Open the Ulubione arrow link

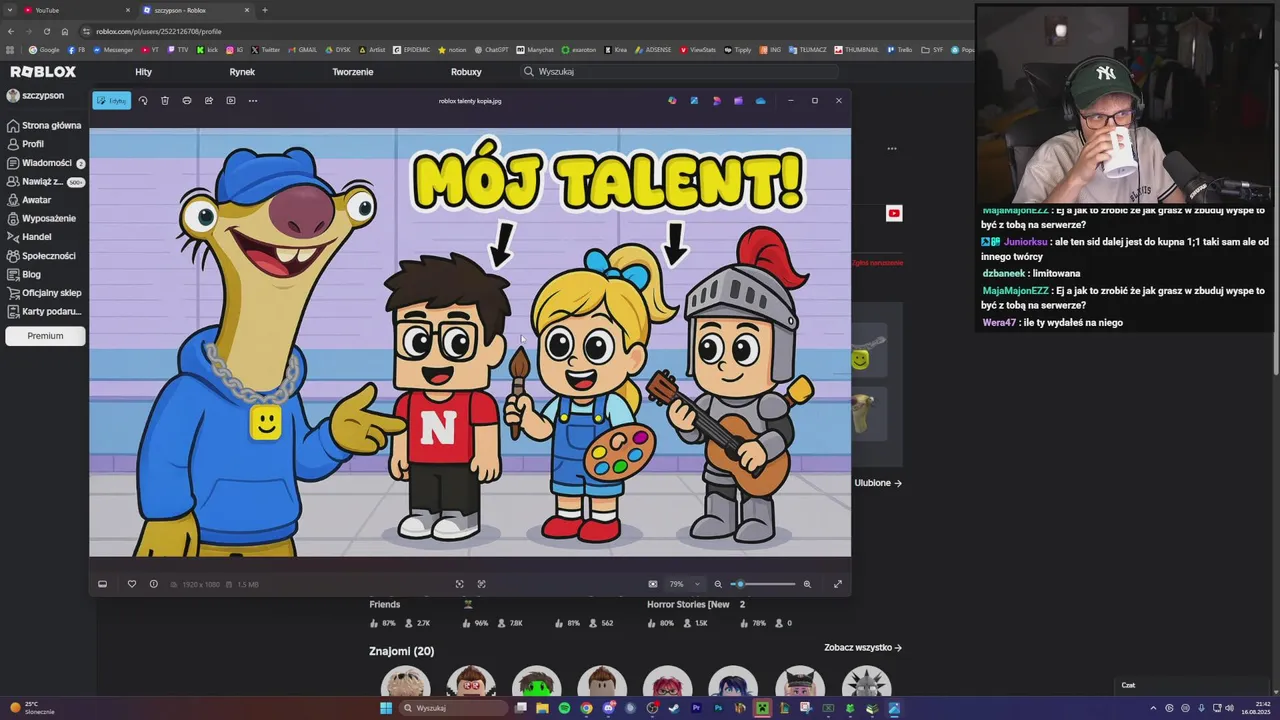tap(878, 483)
